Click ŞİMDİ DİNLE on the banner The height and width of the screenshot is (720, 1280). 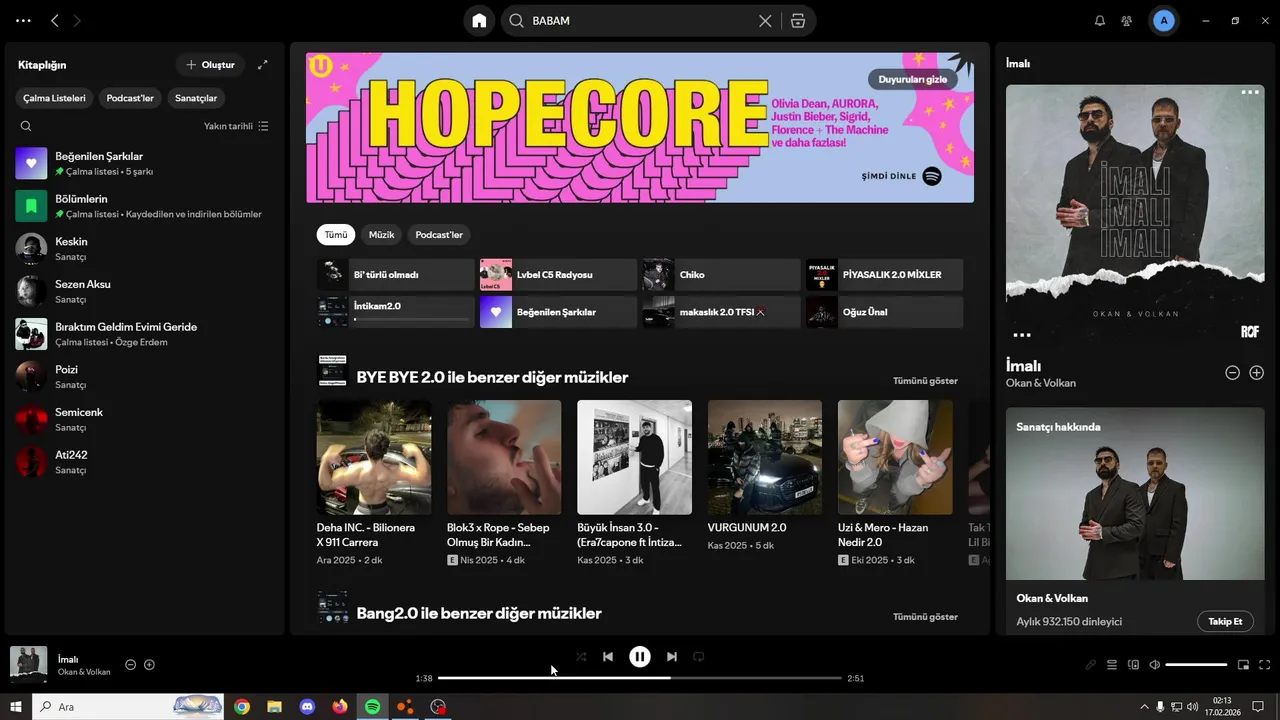pyautogui.click(x=889, y=176)
